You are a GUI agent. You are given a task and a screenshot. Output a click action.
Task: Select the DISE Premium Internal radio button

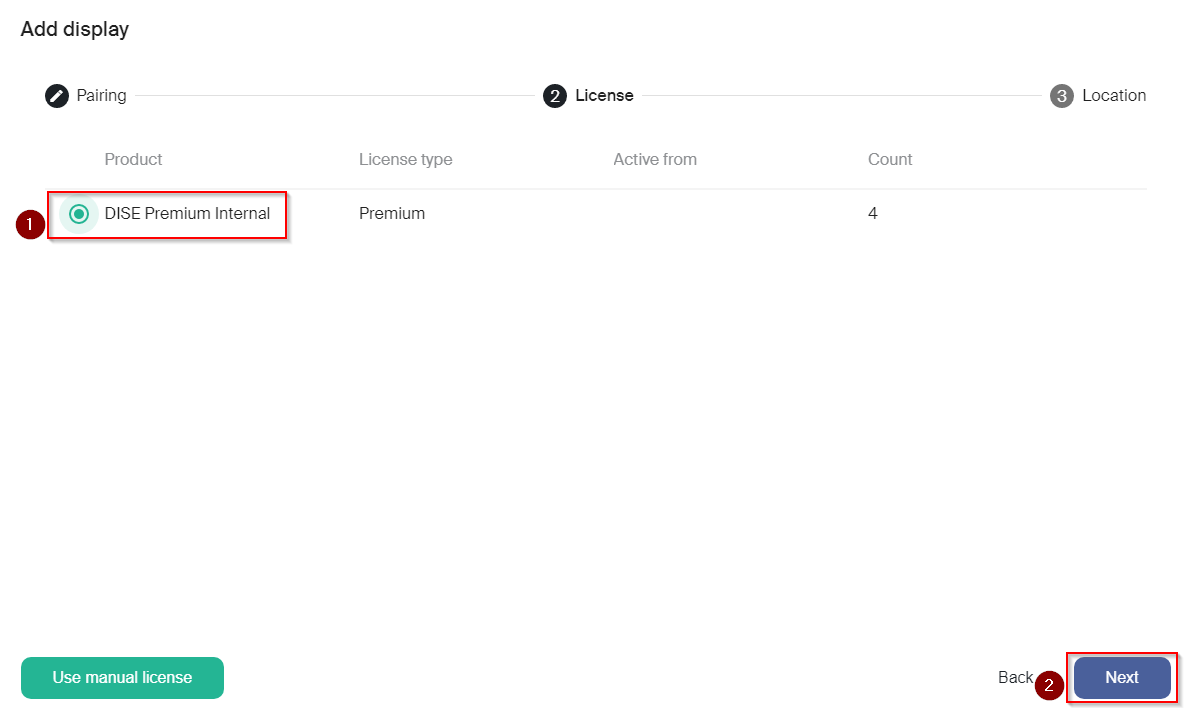pyautogui.click(x=79, y=214)
